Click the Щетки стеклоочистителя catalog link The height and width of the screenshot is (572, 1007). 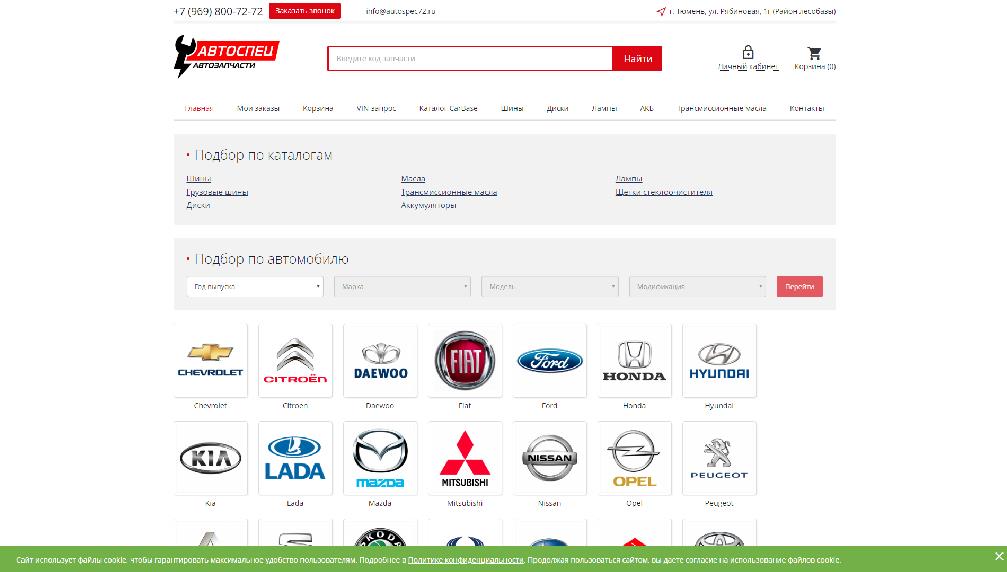[x=664, y=192]
